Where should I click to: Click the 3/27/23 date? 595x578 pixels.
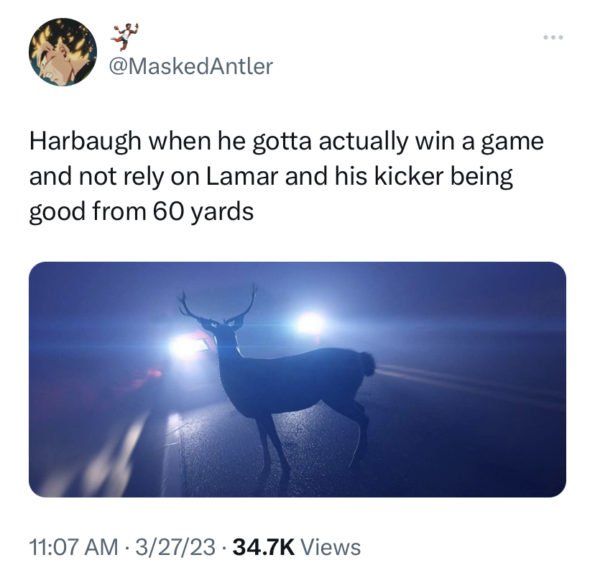click(175, 547)
